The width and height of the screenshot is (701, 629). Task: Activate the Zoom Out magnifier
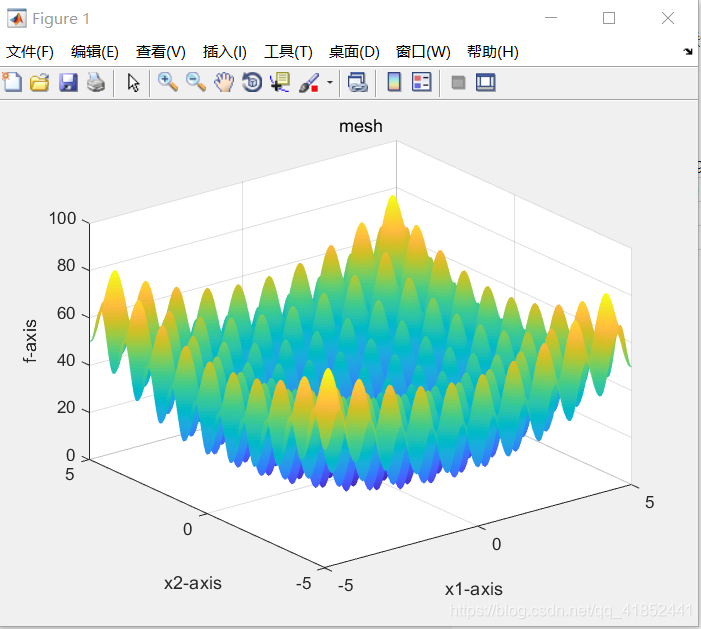[196, 82]
